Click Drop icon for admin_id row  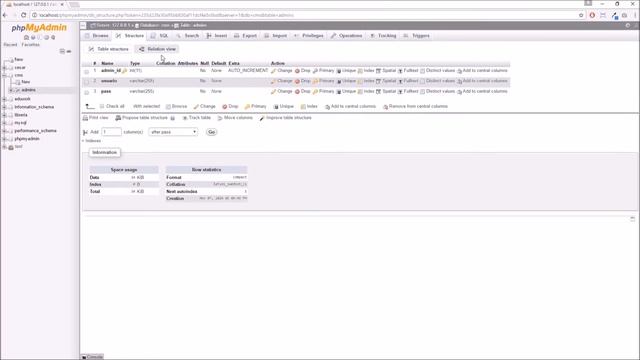298,71
